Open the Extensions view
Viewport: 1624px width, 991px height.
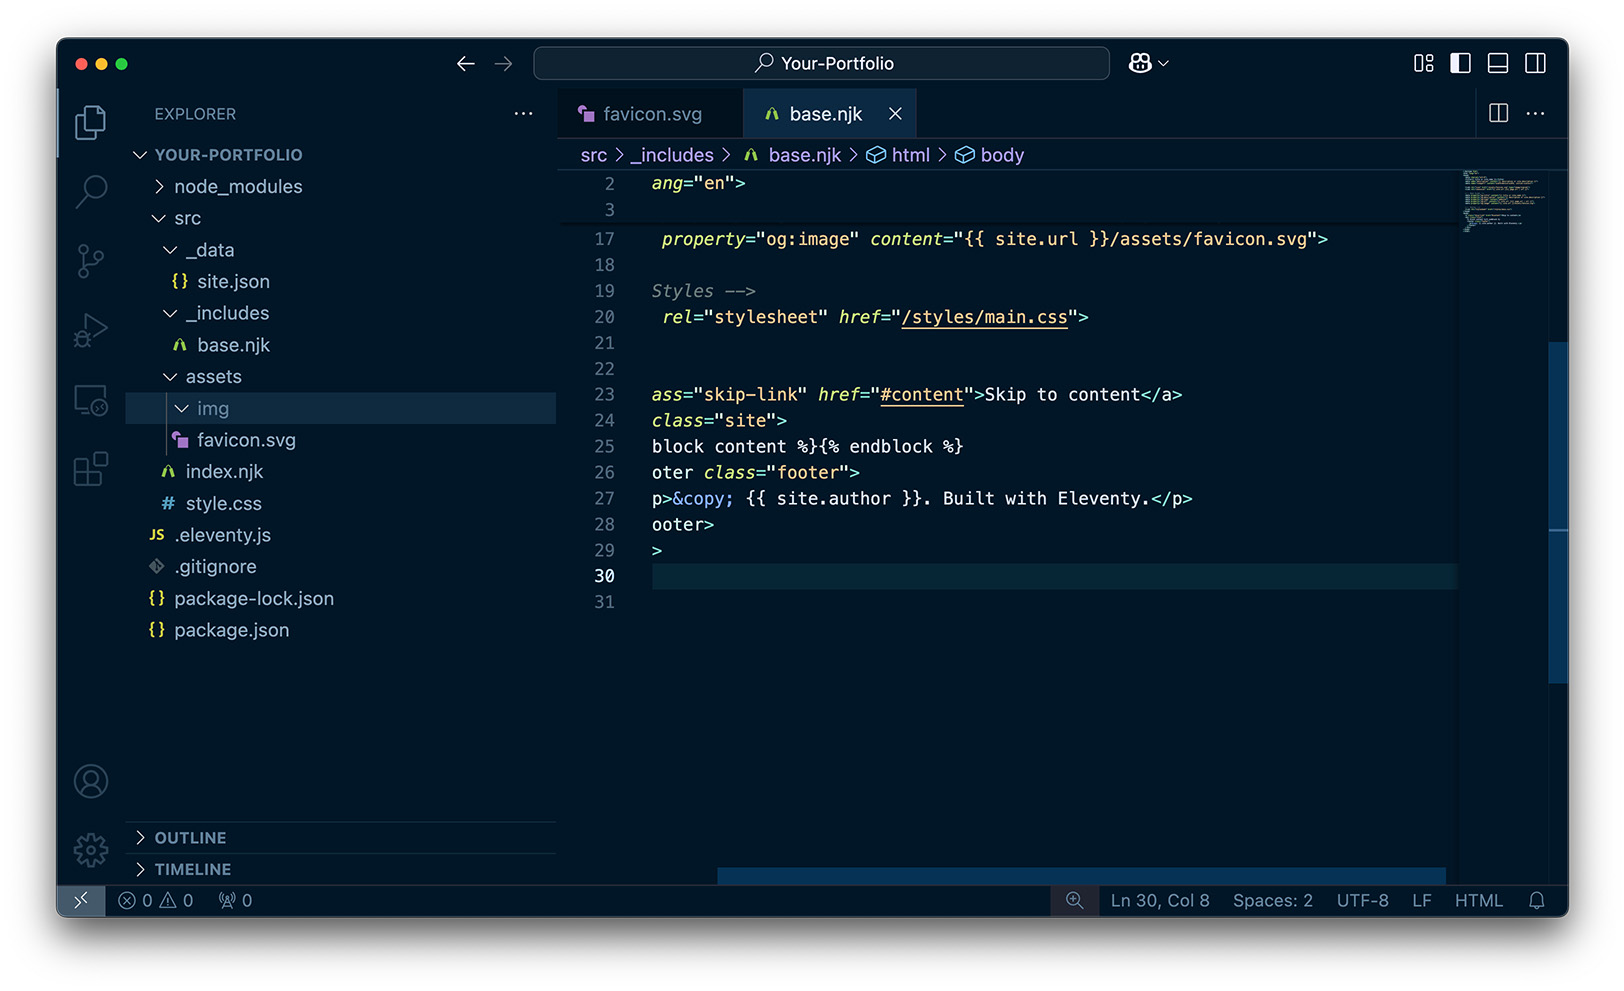[x=90, y=469]
